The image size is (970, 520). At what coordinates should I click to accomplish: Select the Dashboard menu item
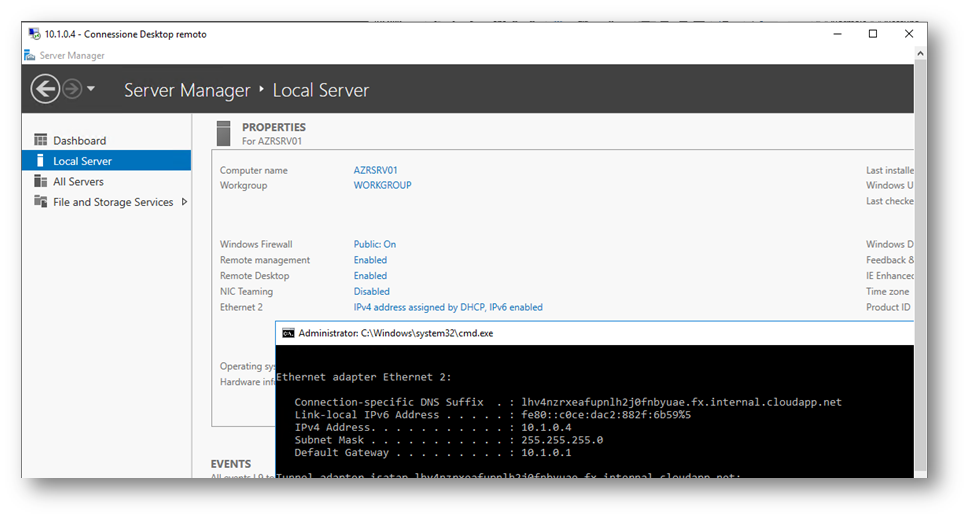[80, 141]
